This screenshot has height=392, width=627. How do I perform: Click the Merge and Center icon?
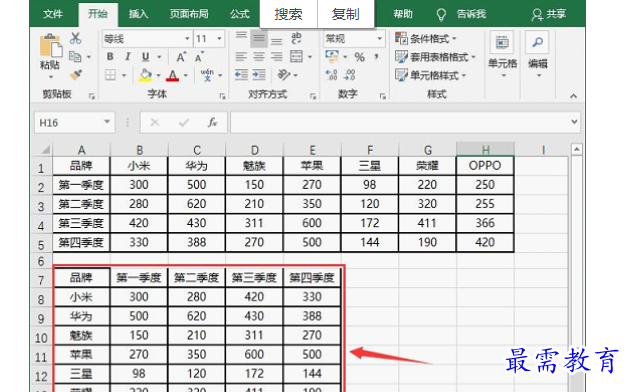(x=296, y=57)
